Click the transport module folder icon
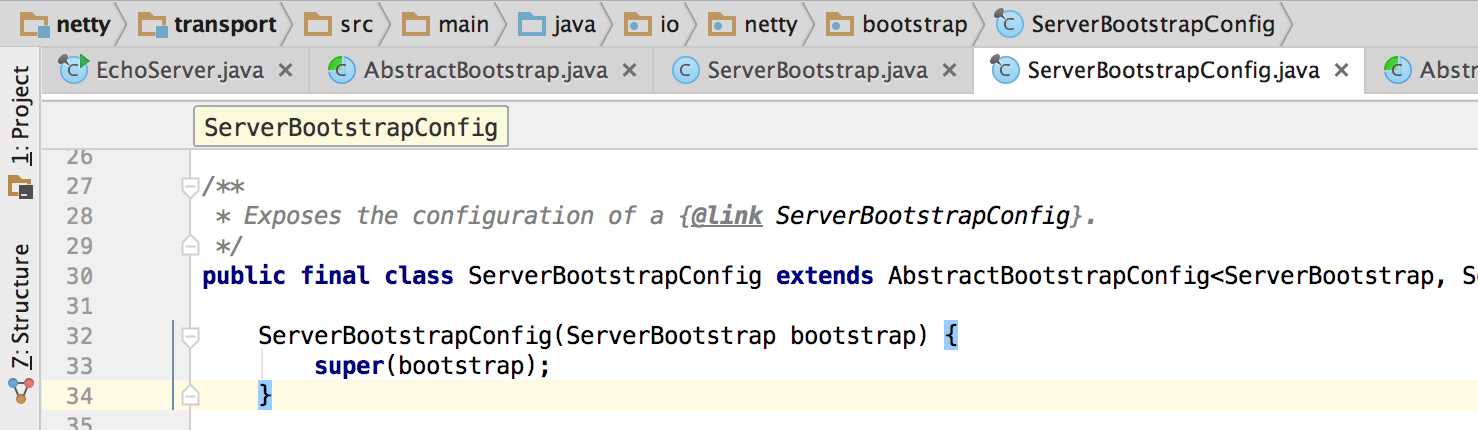The image size is (1478, 430). pos(153,25)
